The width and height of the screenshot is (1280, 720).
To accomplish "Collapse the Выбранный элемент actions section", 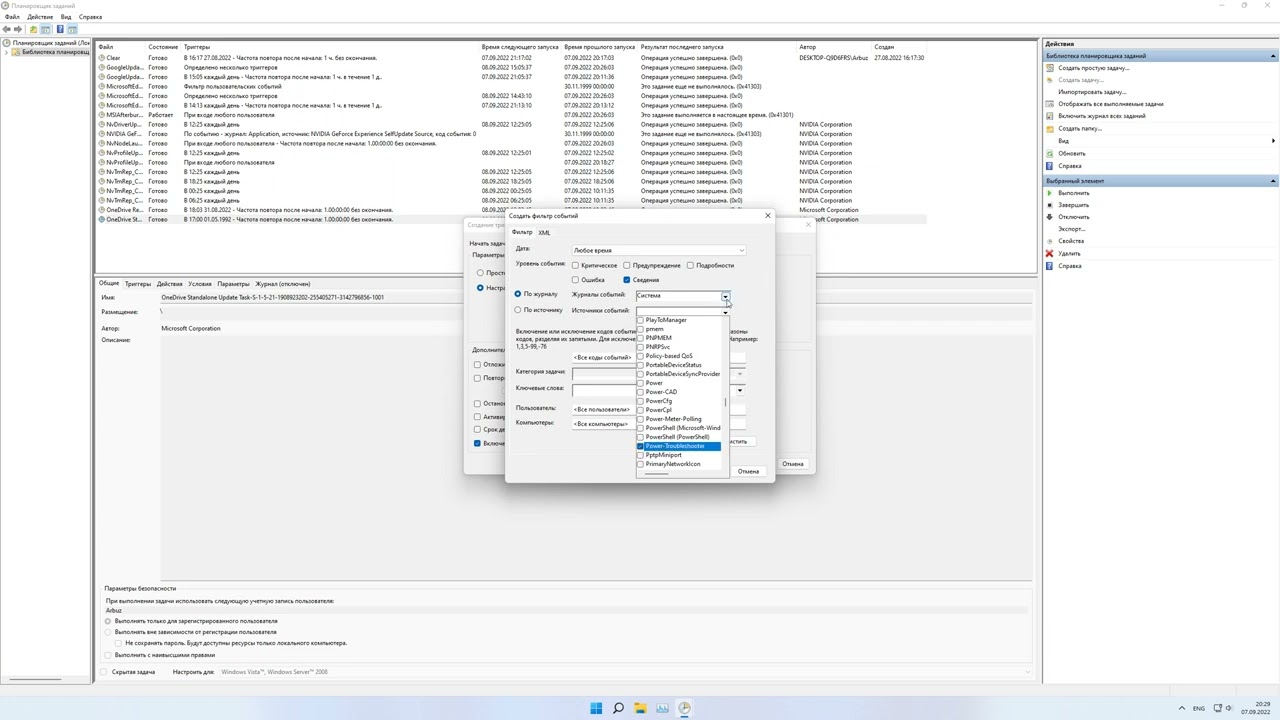I will (1273, 181).
